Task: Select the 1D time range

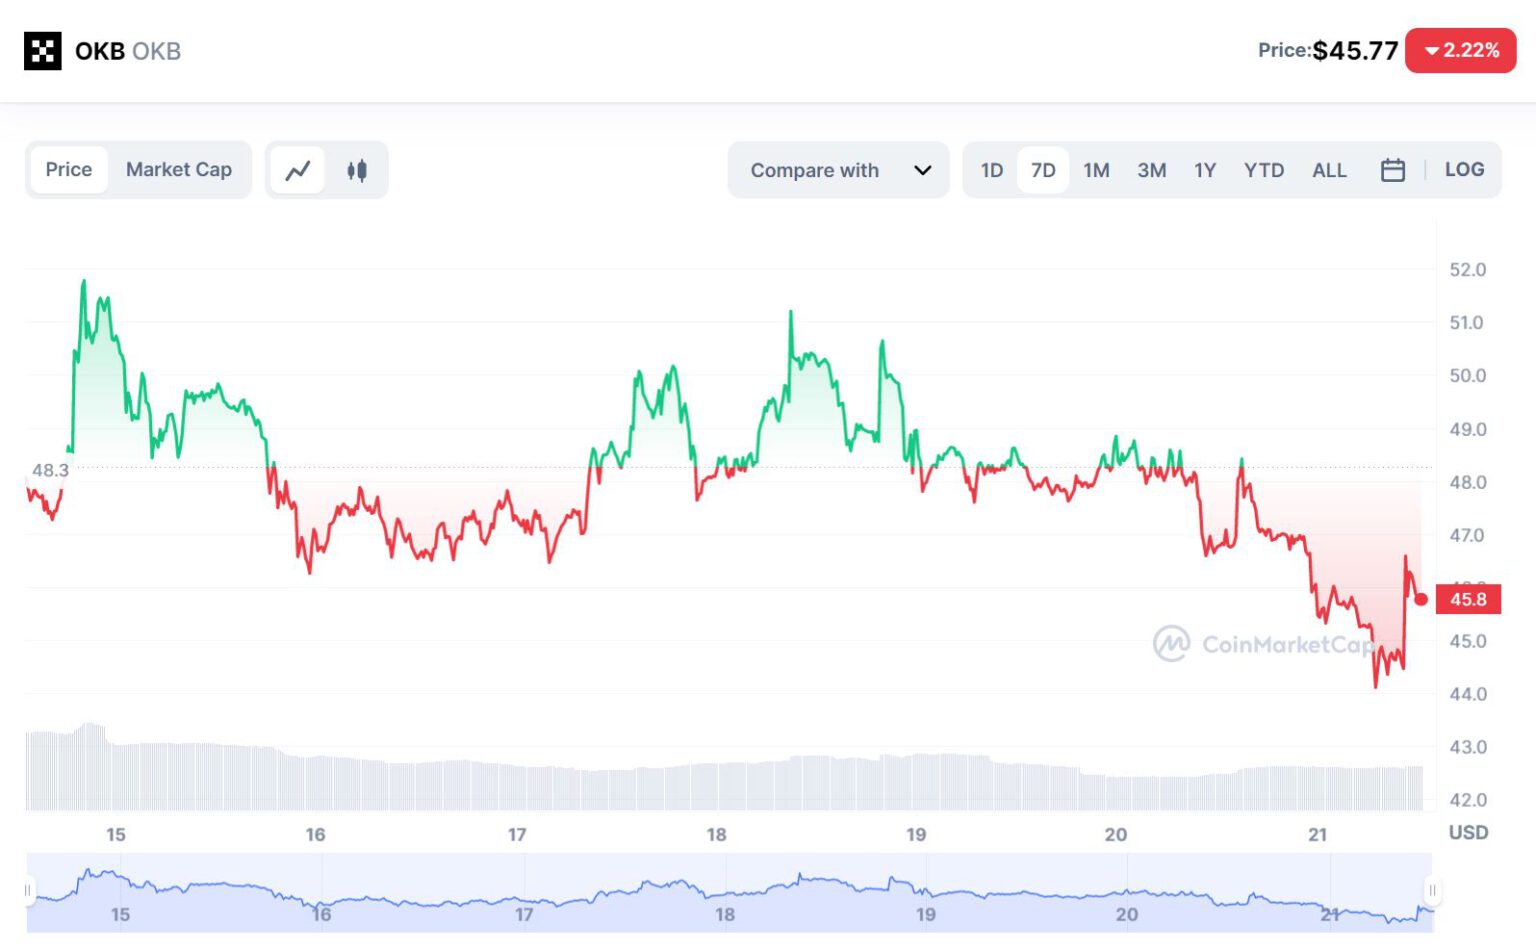Action: [991, 171]
